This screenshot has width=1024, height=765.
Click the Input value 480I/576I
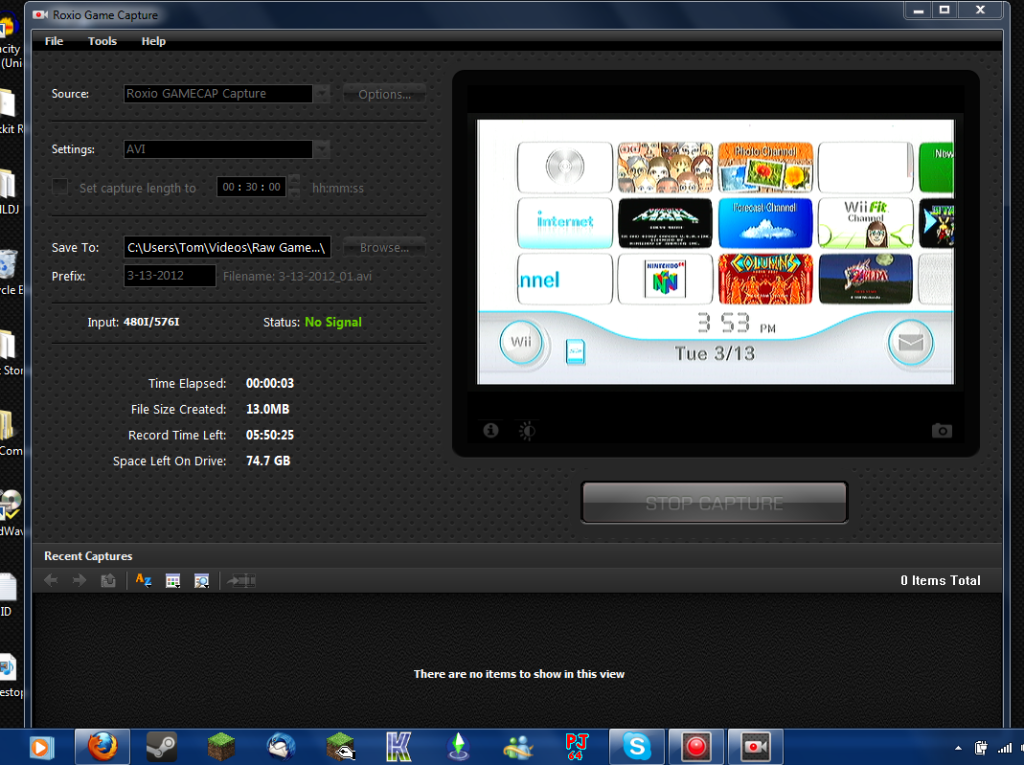pos(152,322)
